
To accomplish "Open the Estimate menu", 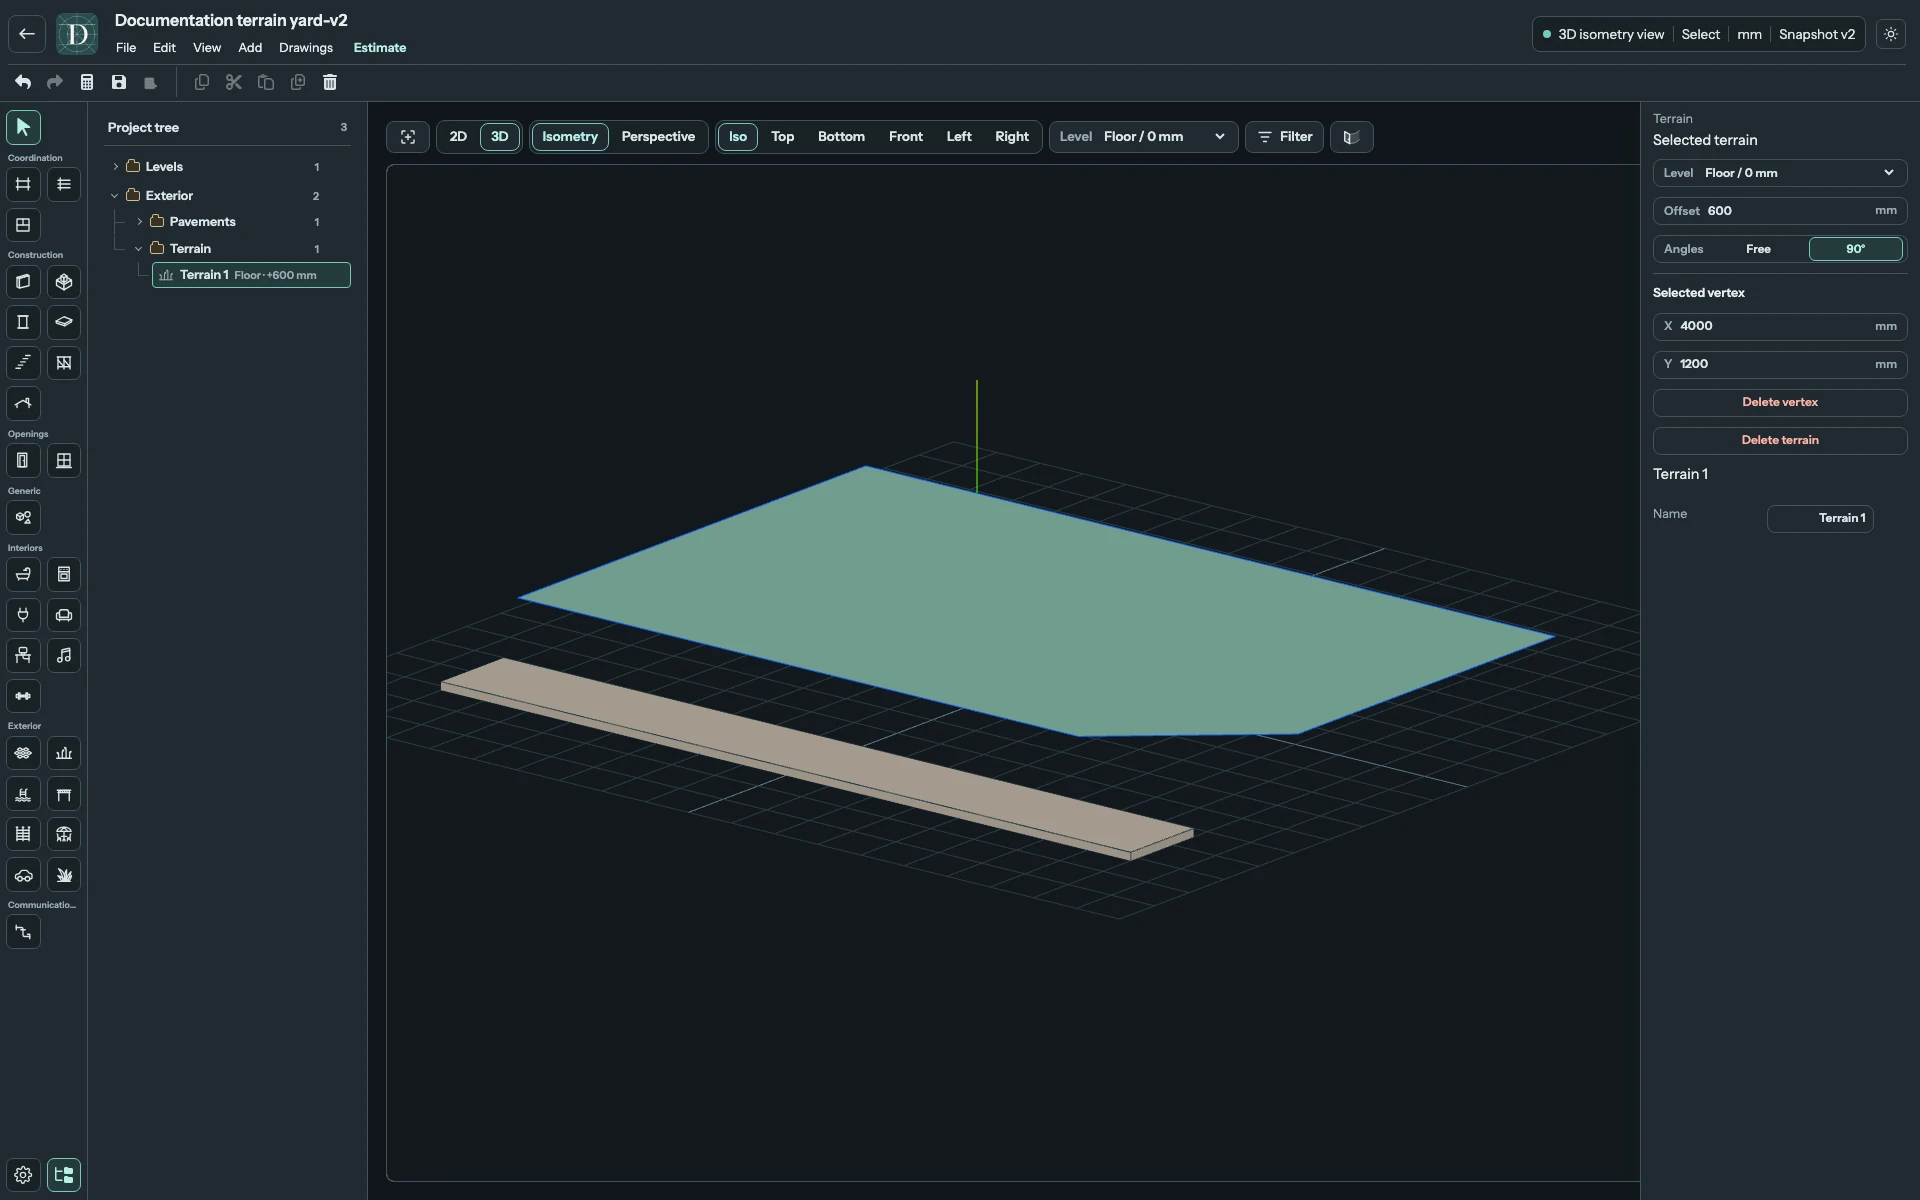I will coord(380,48).
